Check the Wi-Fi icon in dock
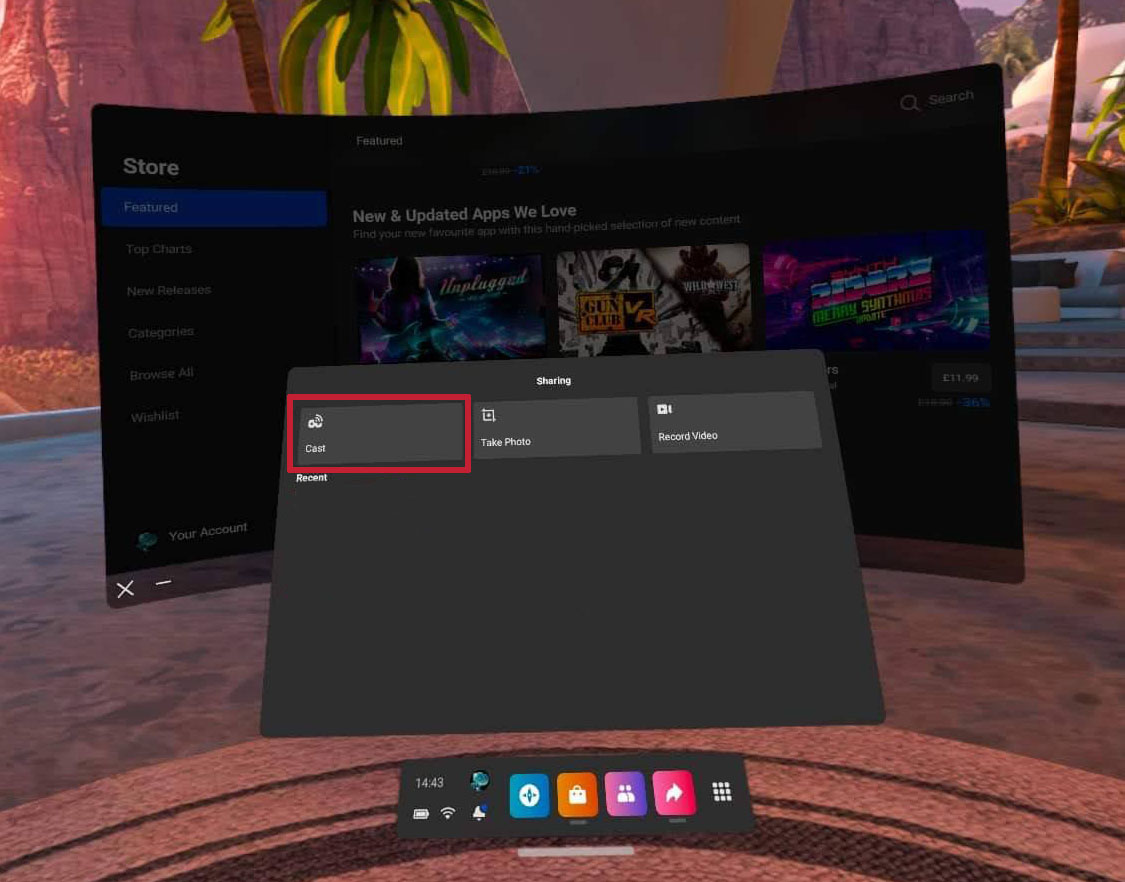Image resolution: width=1125 pixels, height=882 pixels. [448, 813]
